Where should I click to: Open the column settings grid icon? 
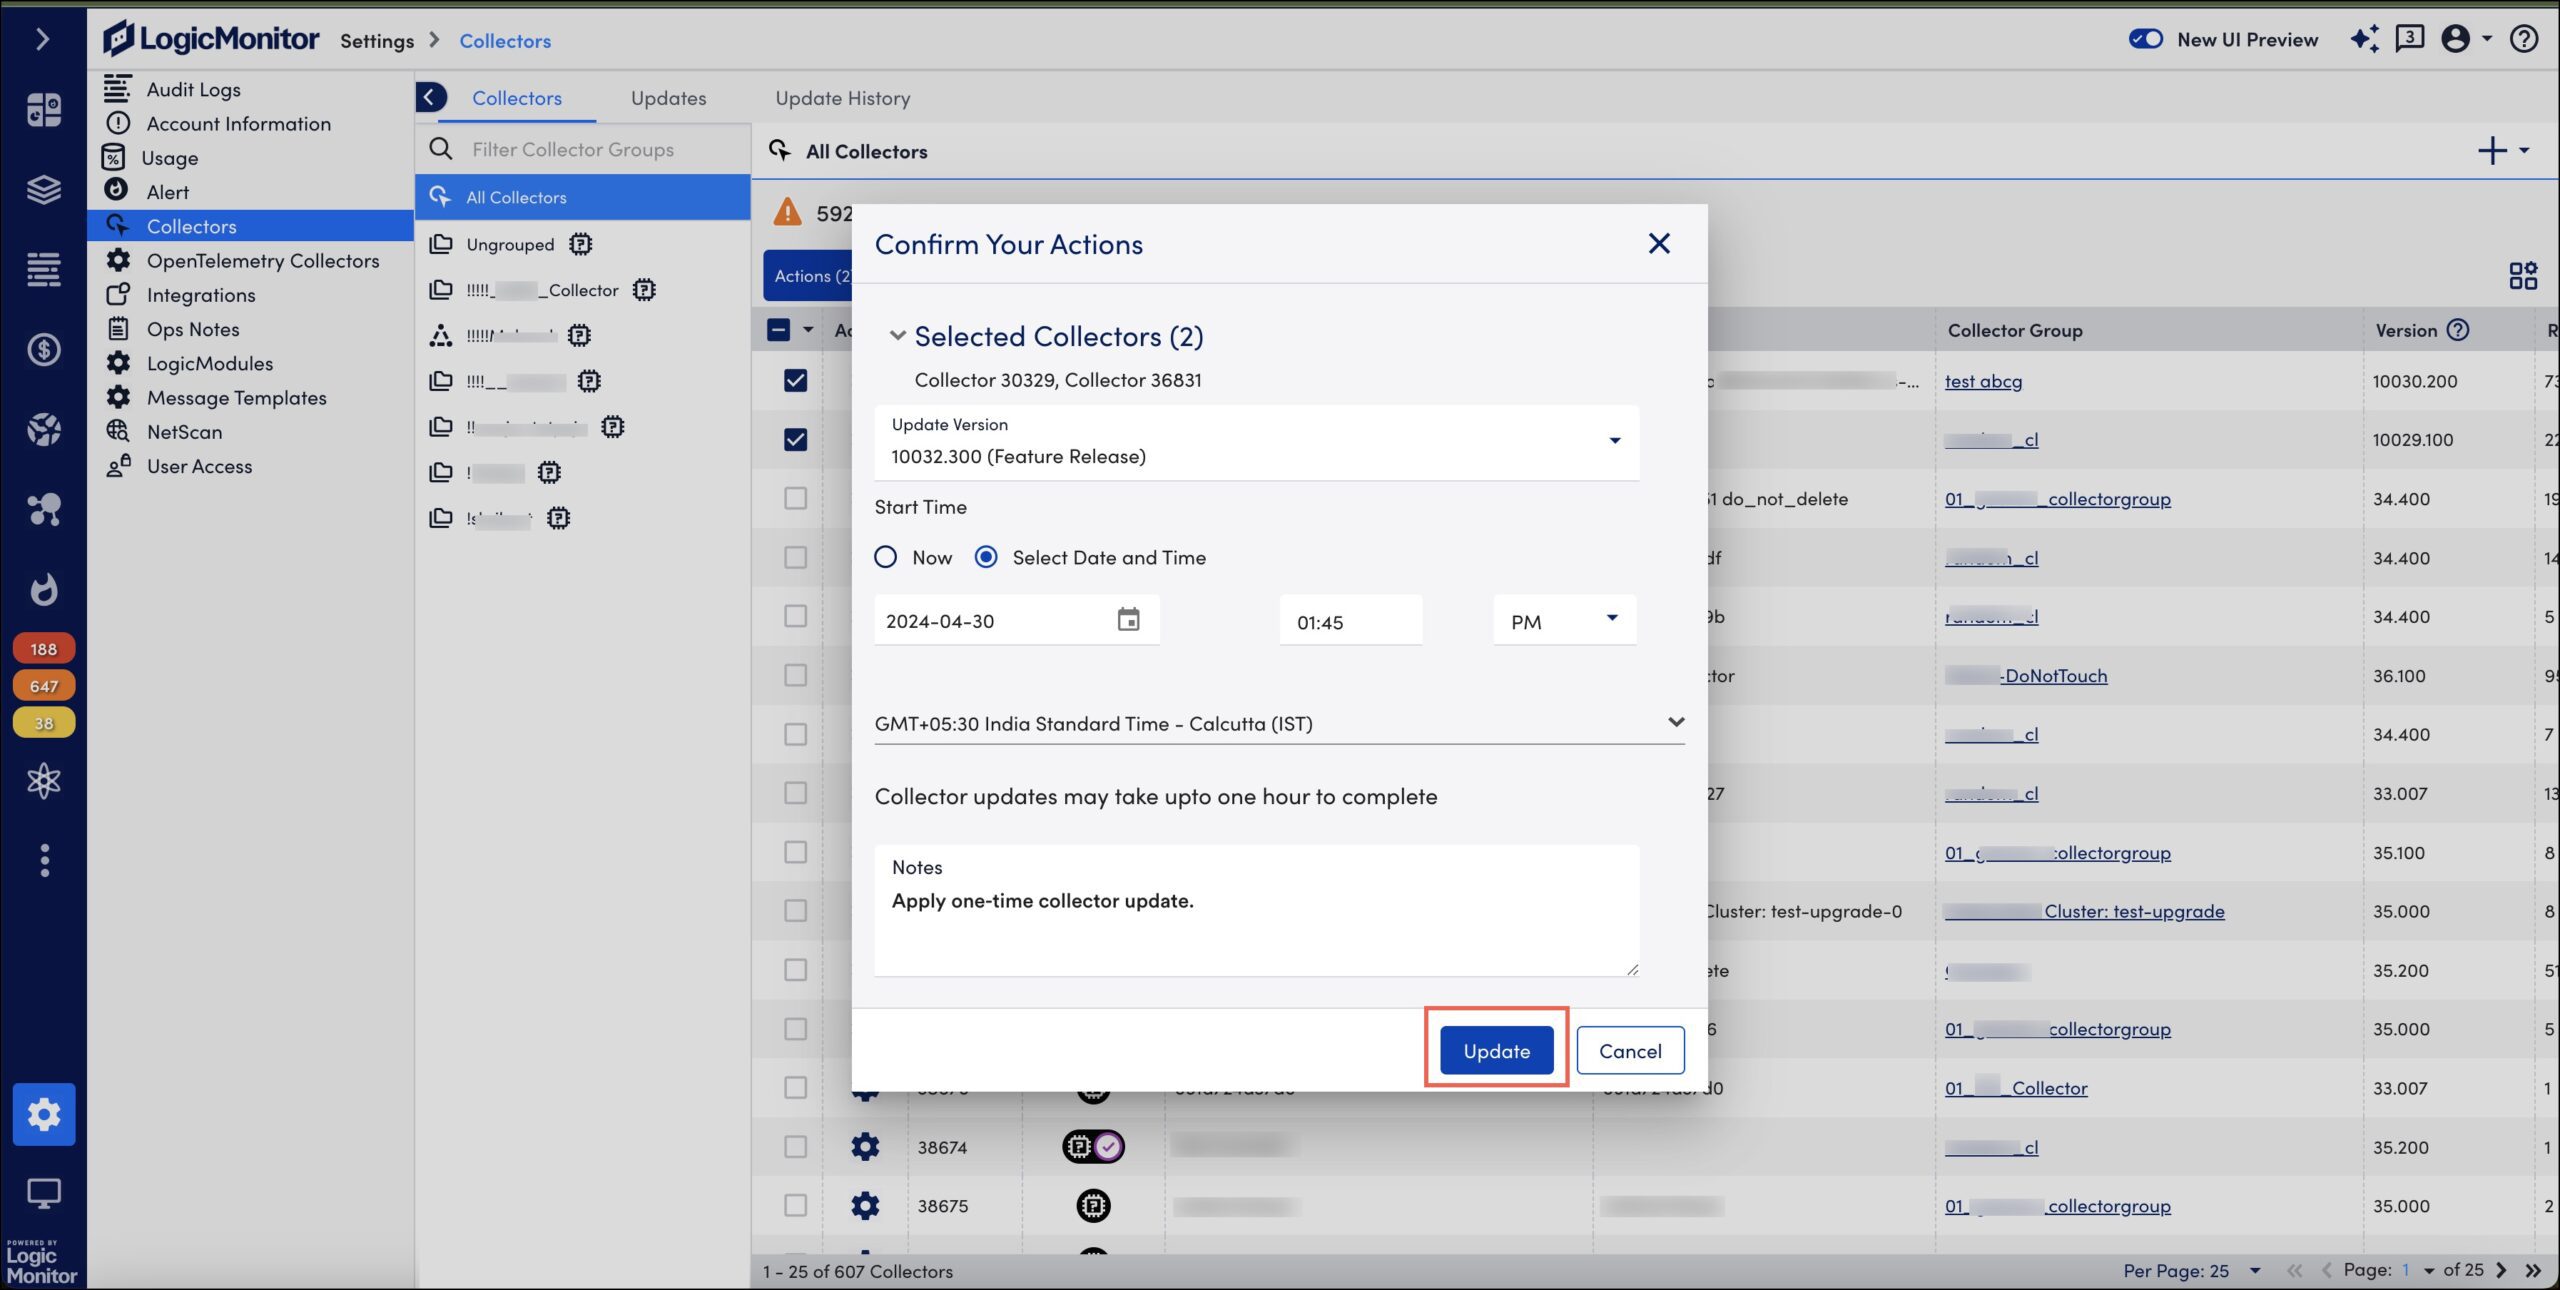pos(2522,276)
